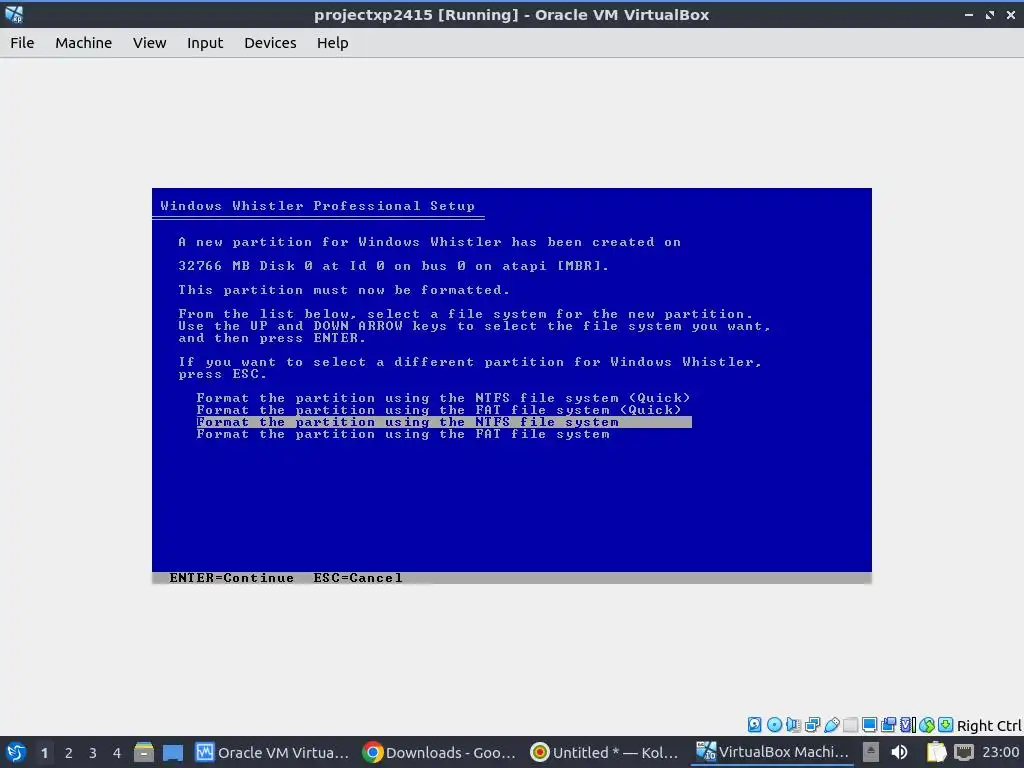The width and height of the screenshot is (1024, 768).
Task: Click the wired network tray icon
Action: pyautogui.click(x=963, y=752)
